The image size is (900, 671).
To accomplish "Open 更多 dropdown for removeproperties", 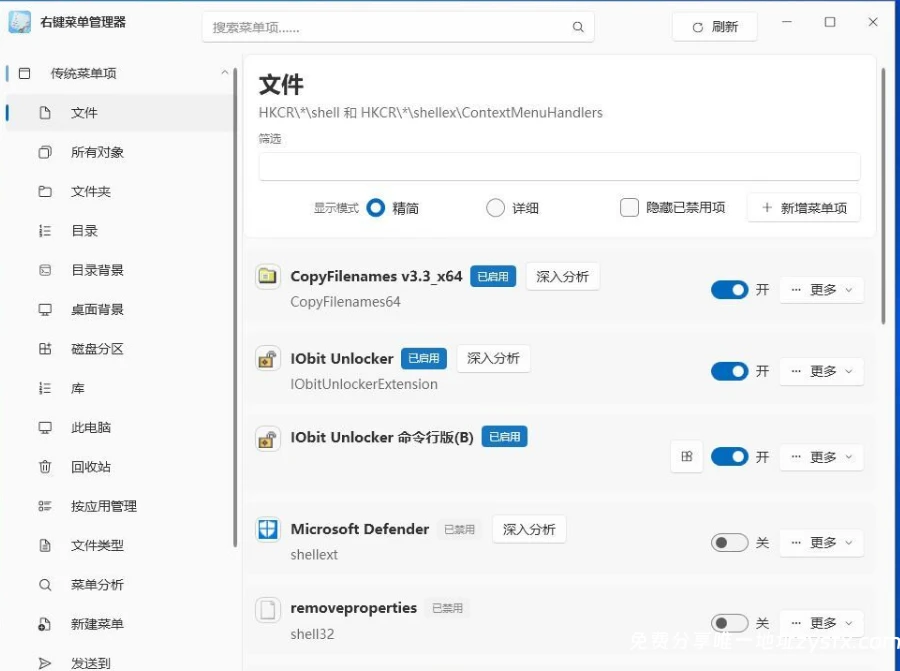I will point(821,623).
